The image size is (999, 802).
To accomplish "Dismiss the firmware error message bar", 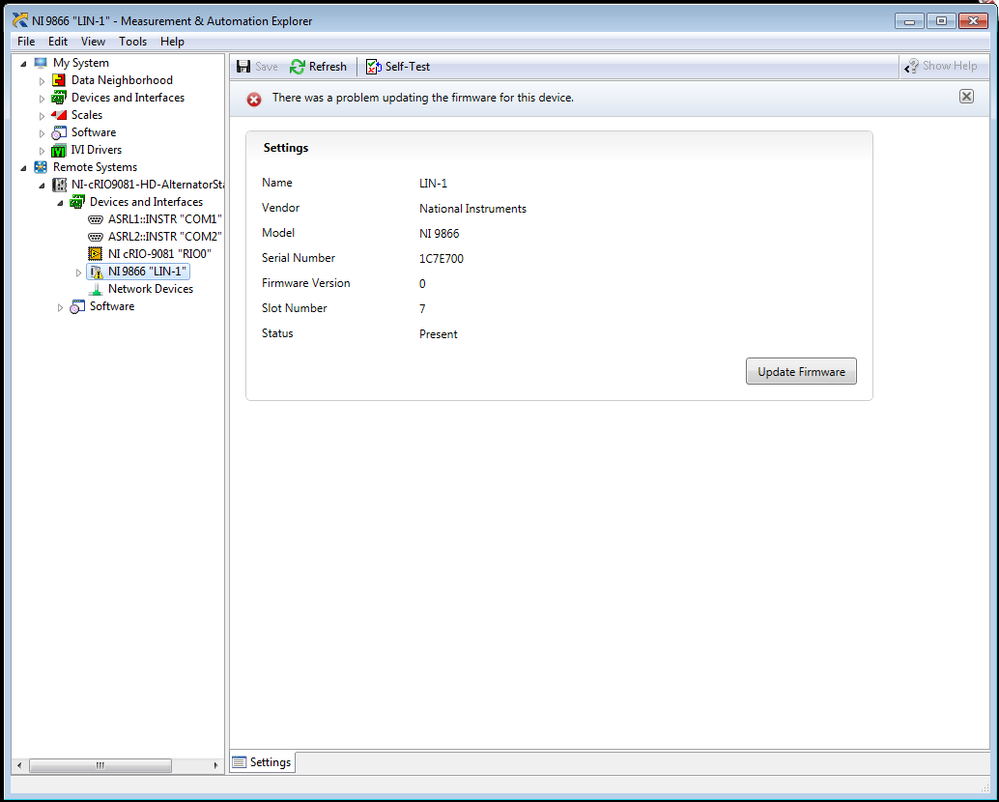I will (967, 96).
